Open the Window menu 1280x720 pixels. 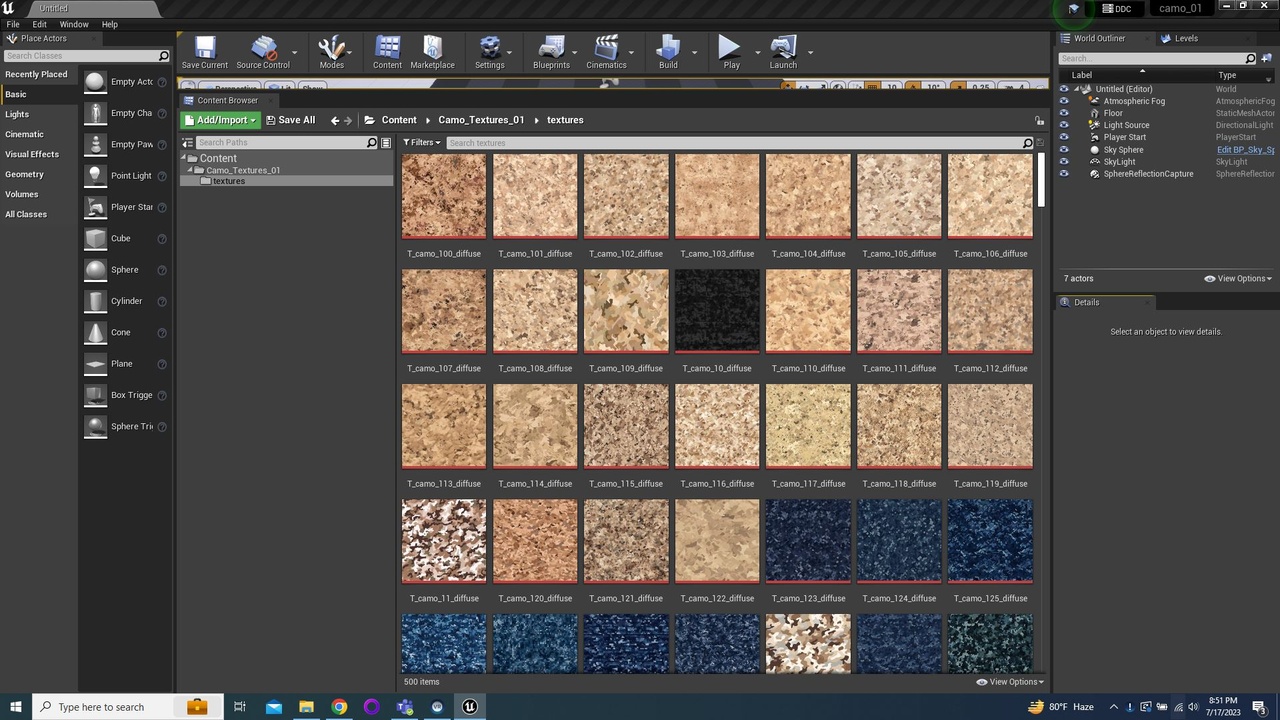click(x=74, y=24)
